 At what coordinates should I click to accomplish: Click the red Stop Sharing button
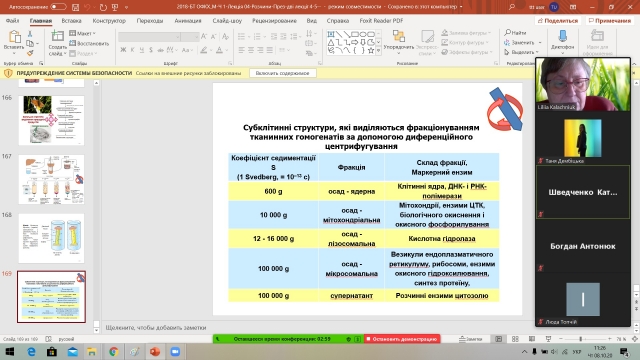[402, 339]
